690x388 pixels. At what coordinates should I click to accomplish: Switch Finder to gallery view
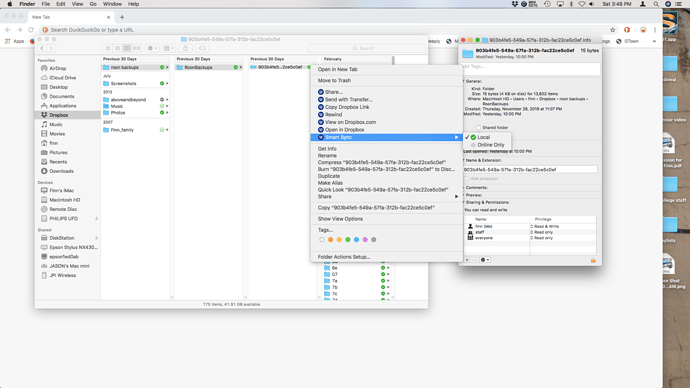[136, 48]
